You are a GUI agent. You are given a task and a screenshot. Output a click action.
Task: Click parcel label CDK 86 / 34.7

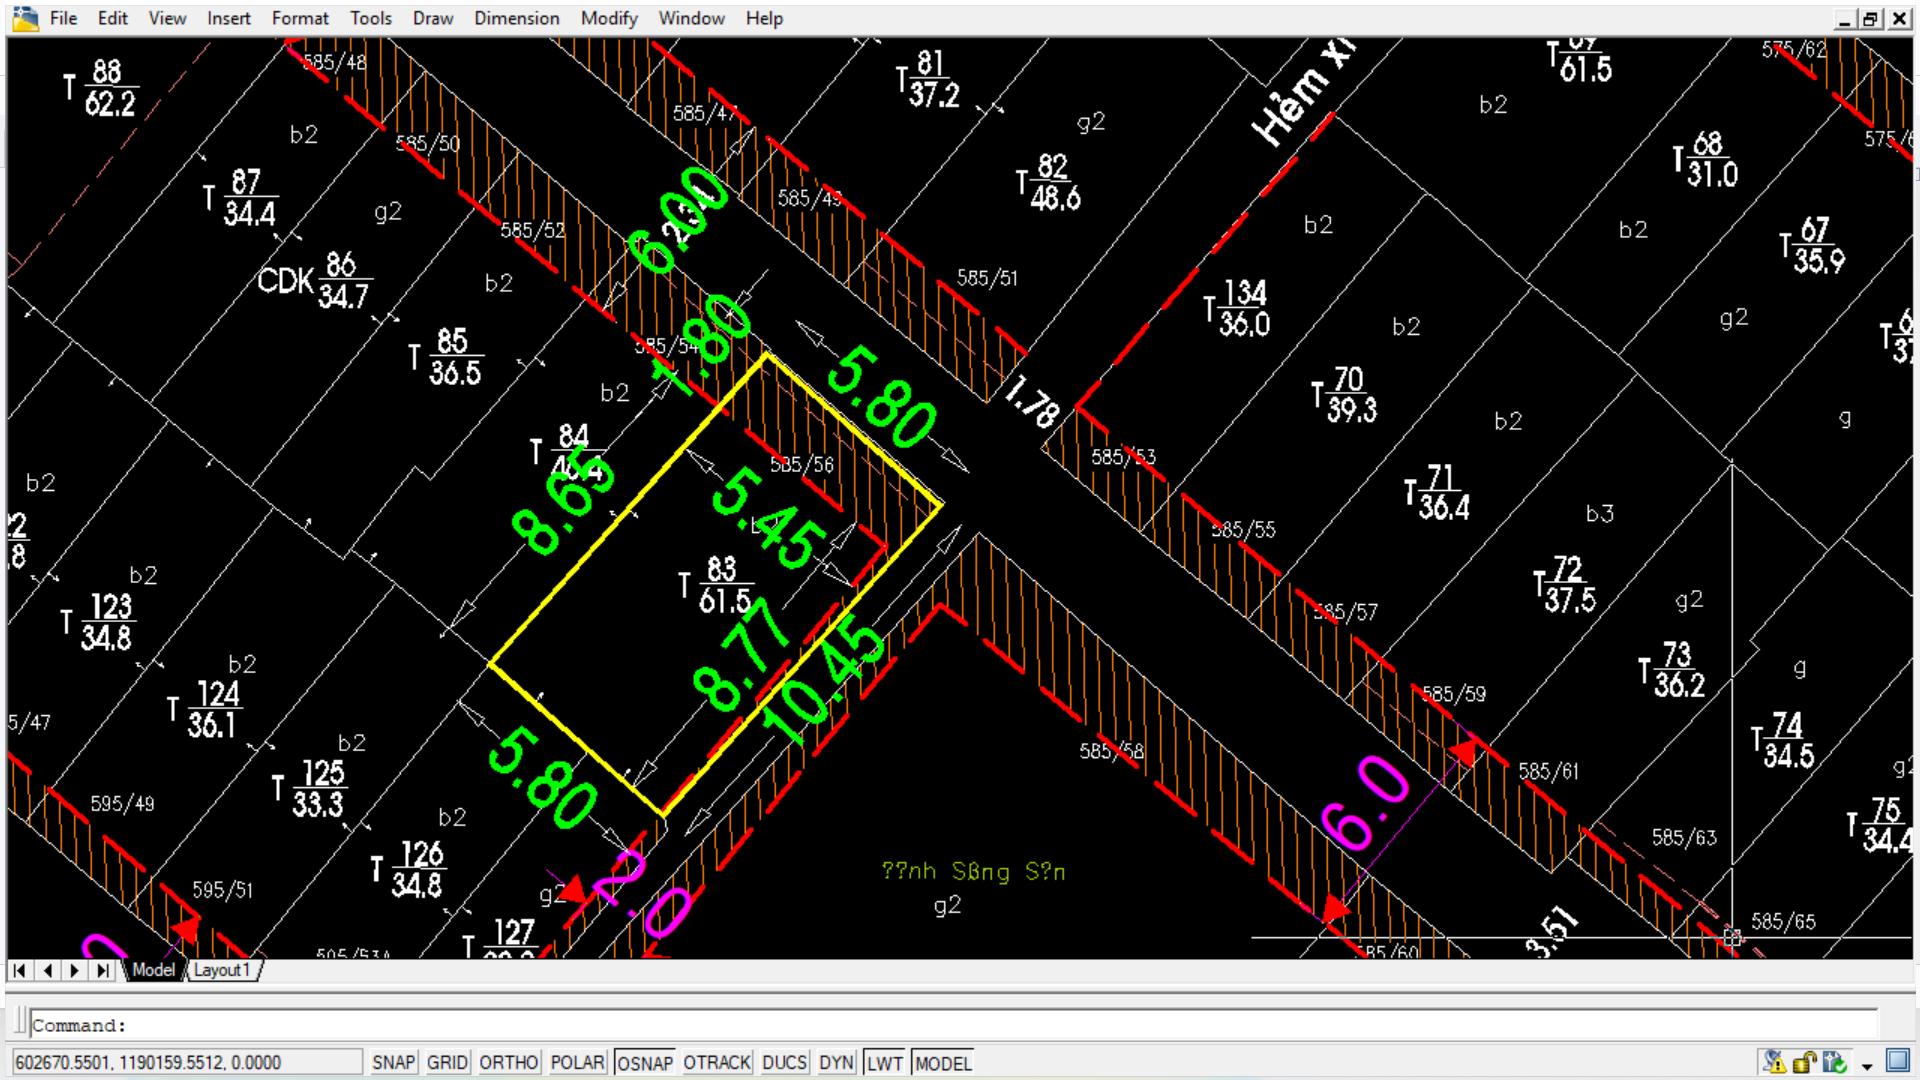[x=315, y=280]
